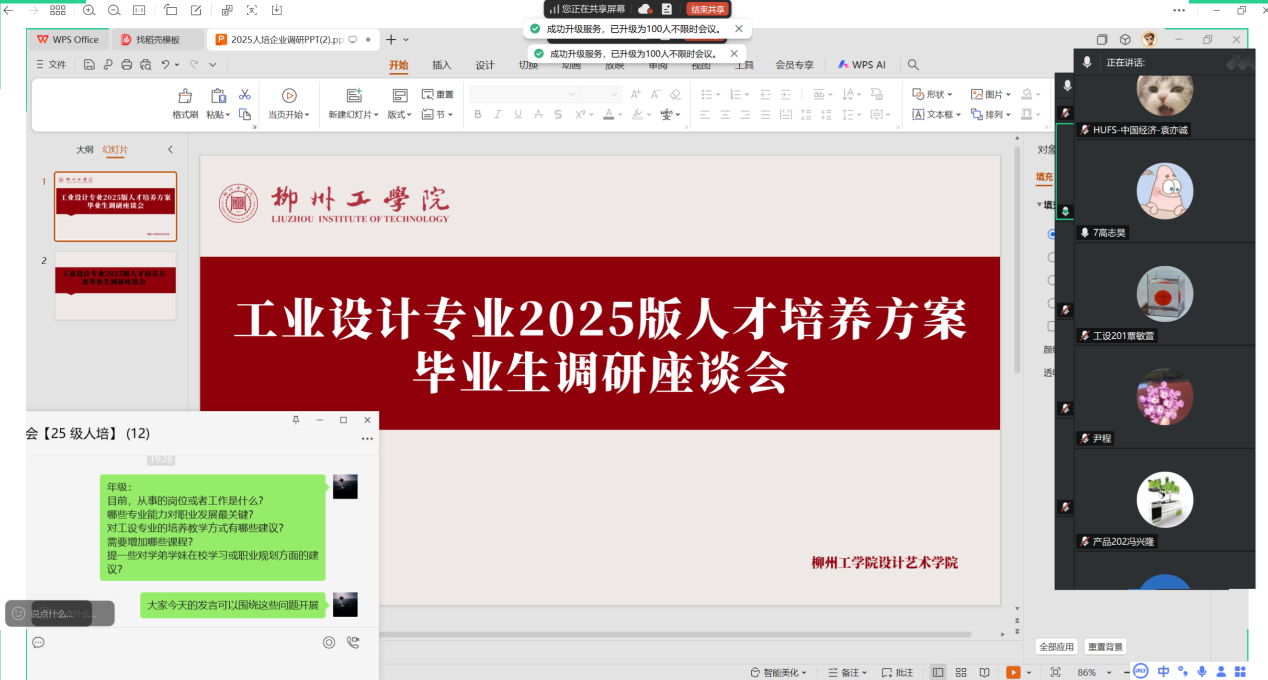The height and width of the screenshot is (680, 1268).
Task: Click the download icon in viewer toolbar
Action: [x=275, y=10]
